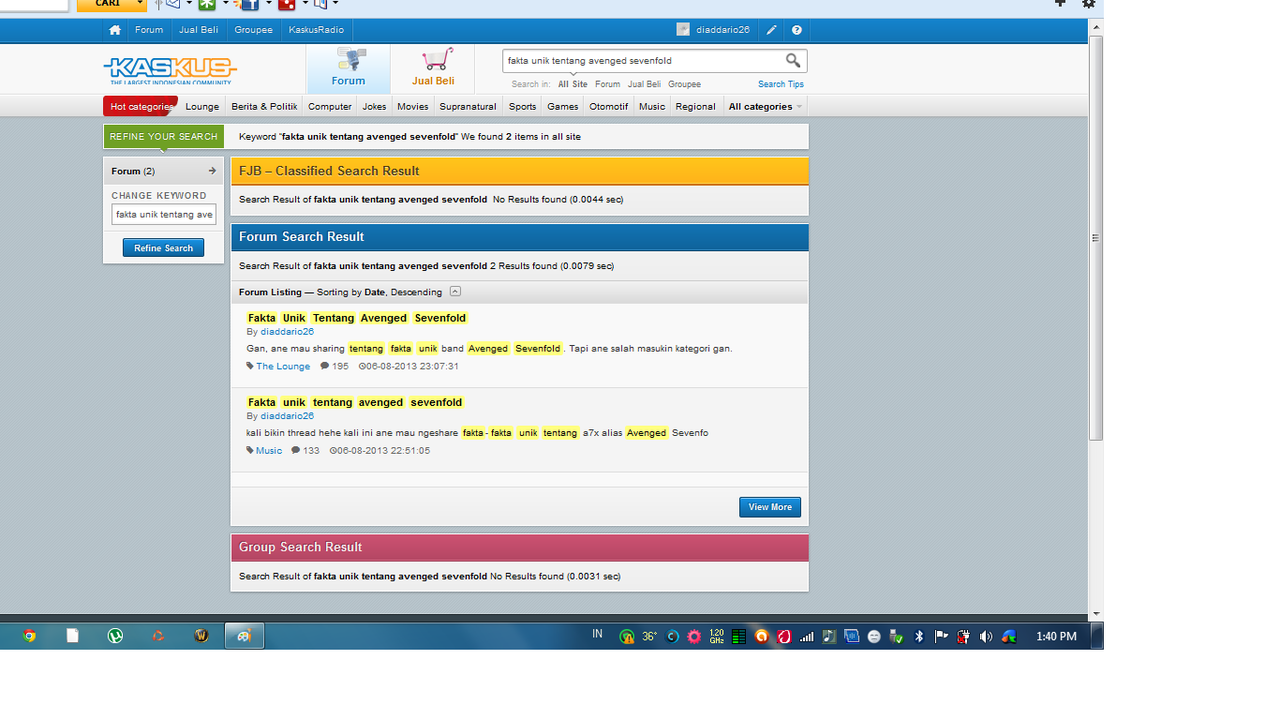Open Hot categories menu
The height and width of the screenshot is (720, 1280).
pyautogui.click(x=140, y=106)
